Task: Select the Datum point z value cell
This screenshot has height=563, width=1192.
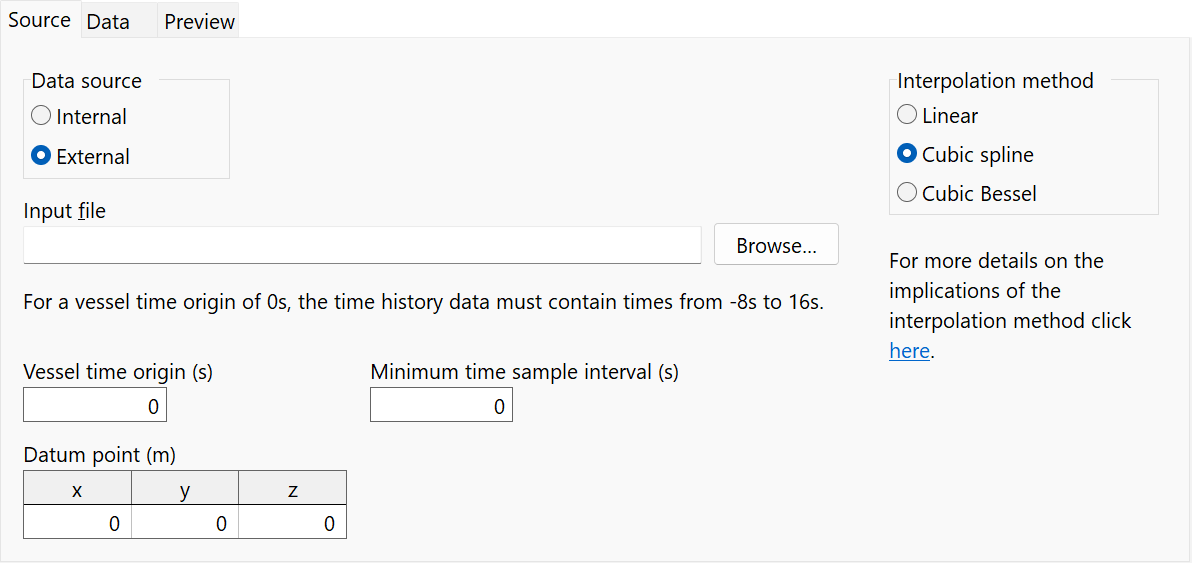Action: 293,523
